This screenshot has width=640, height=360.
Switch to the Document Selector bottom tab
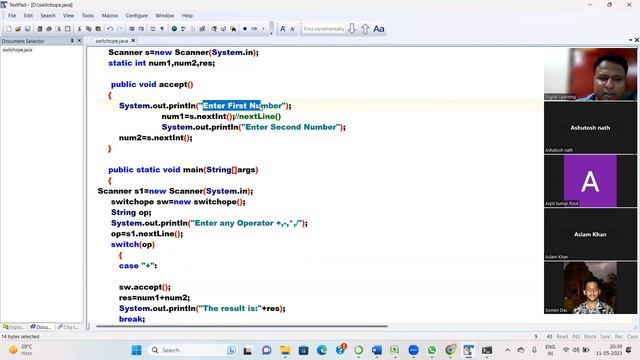[x=41, y=327]
